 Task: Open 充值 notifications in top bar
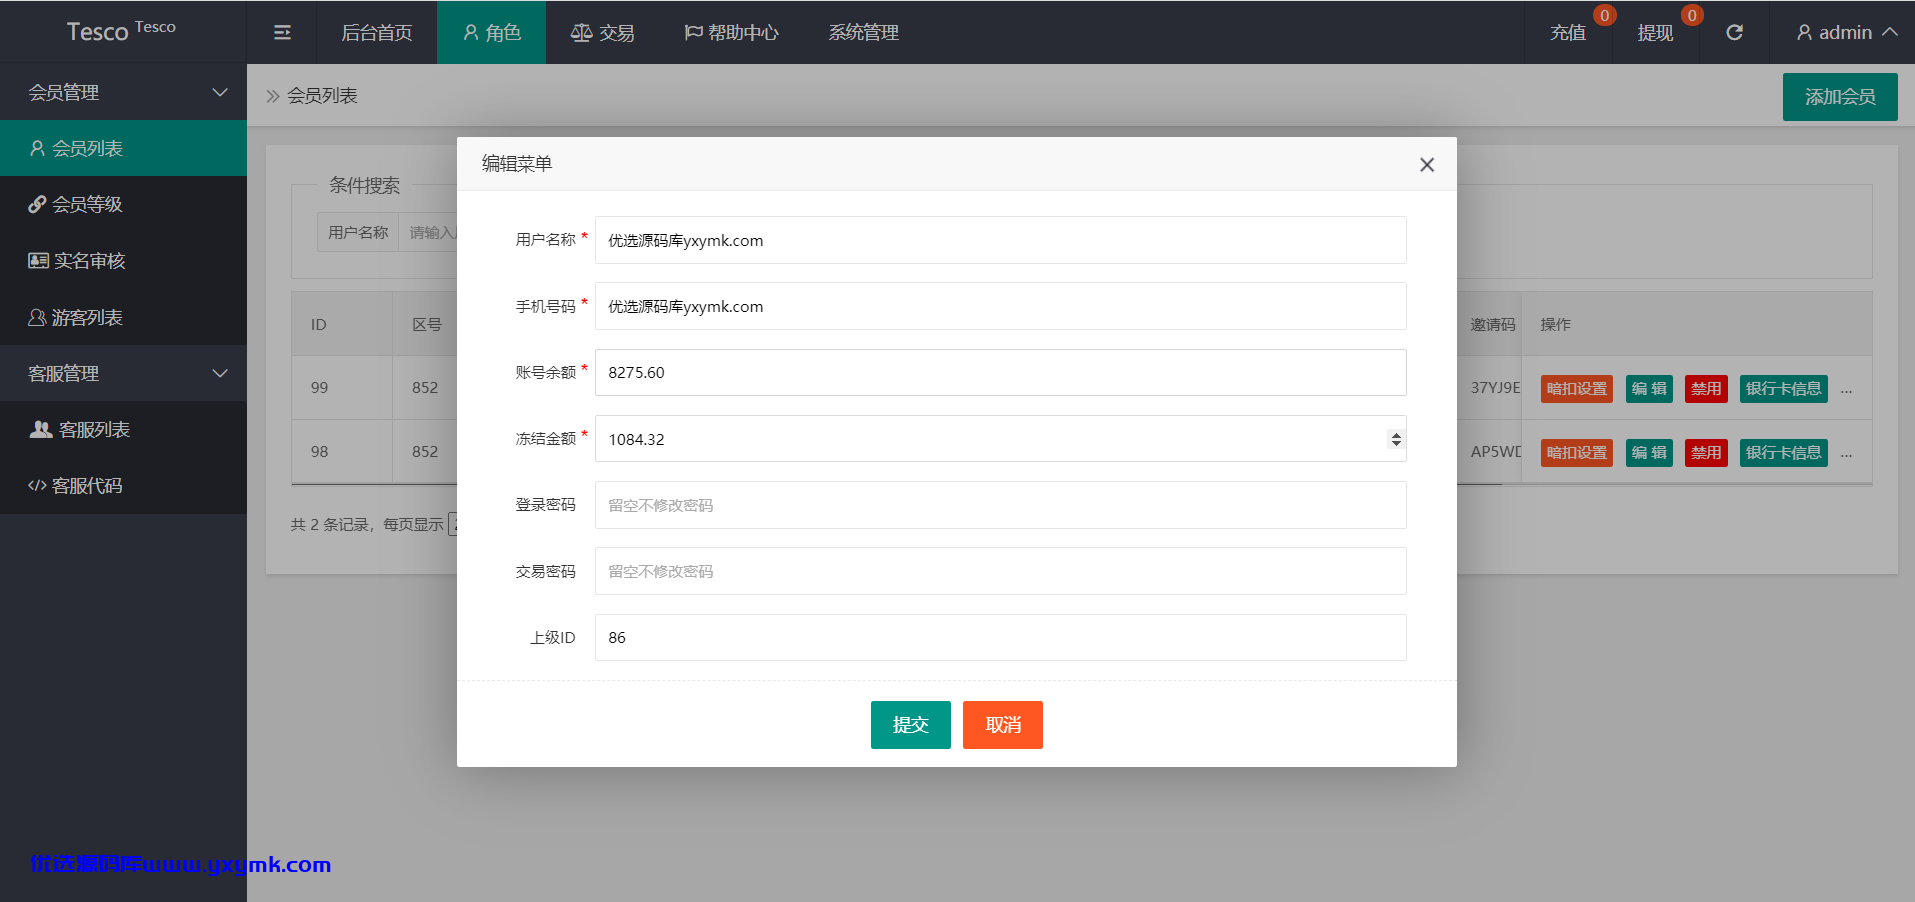click(x=1568, y=32)
